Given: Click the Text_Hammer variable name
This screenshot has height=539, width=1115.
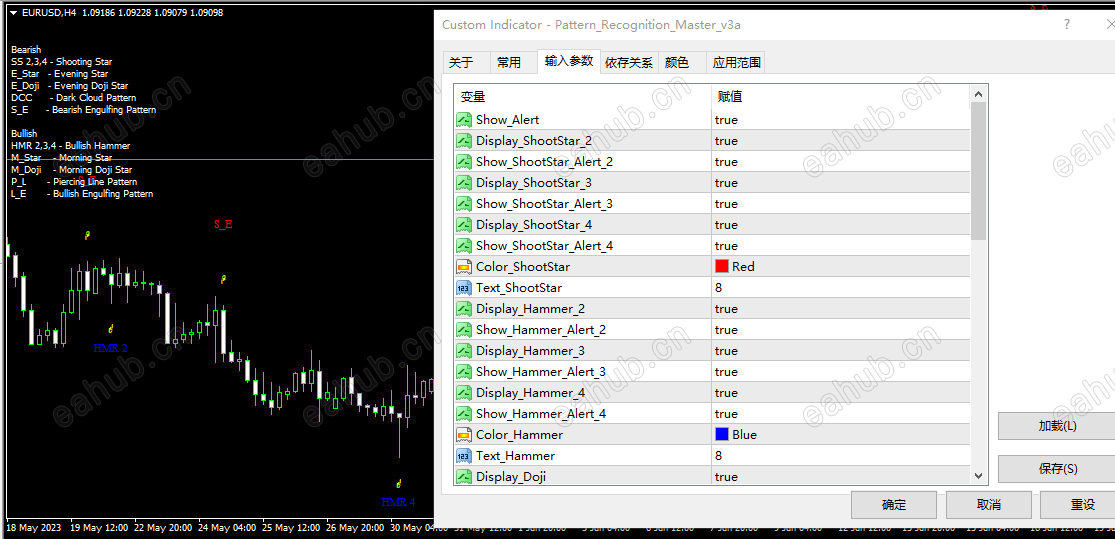Looking at the screenshot, I should click(x=516, y=455).
